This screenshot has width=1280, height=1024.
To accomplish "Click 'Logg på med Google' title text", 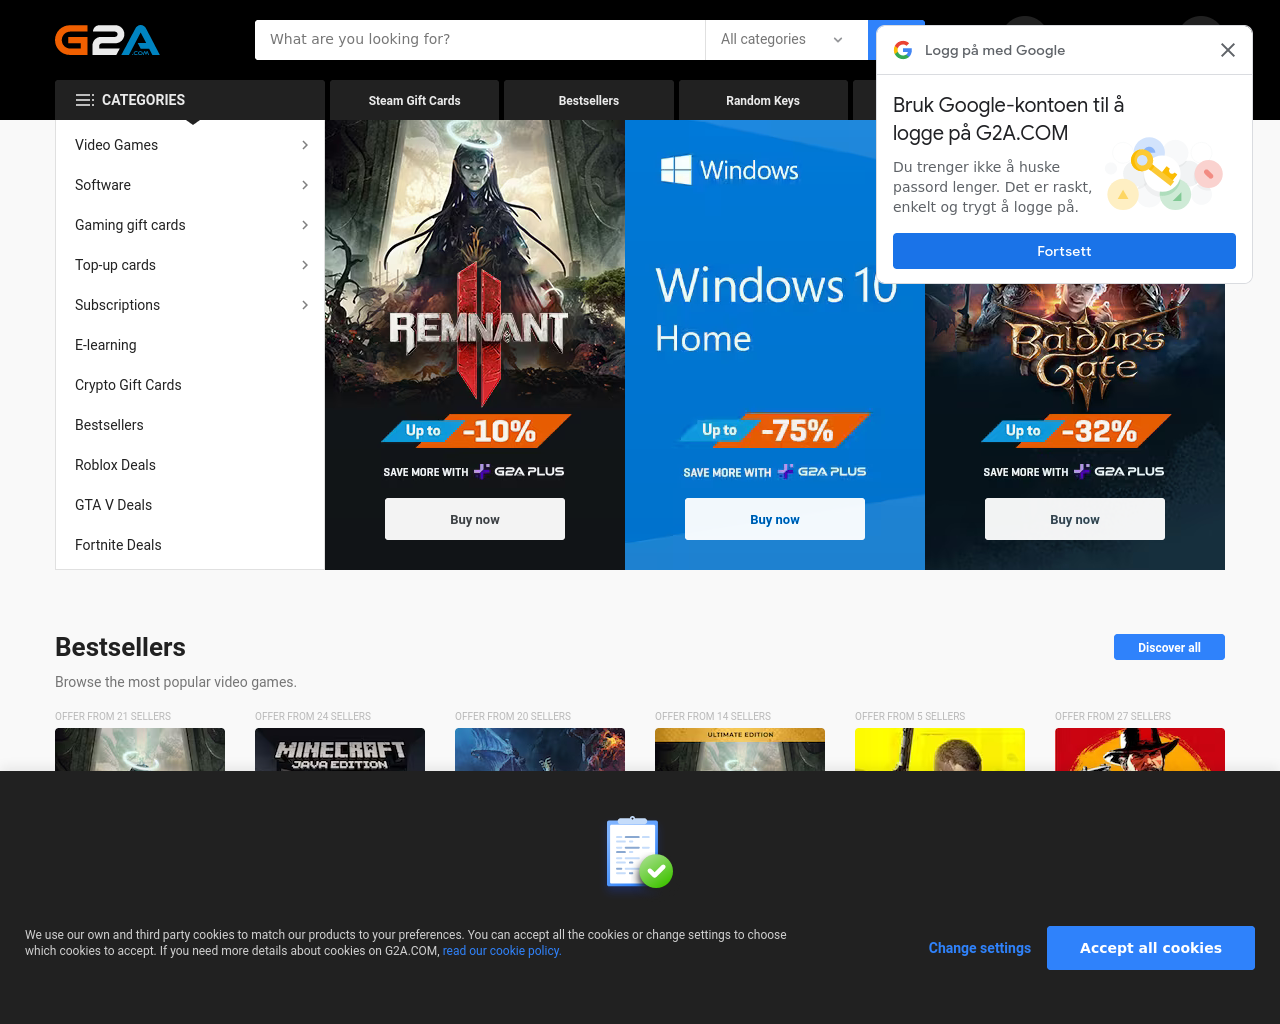I will [995, 50].
